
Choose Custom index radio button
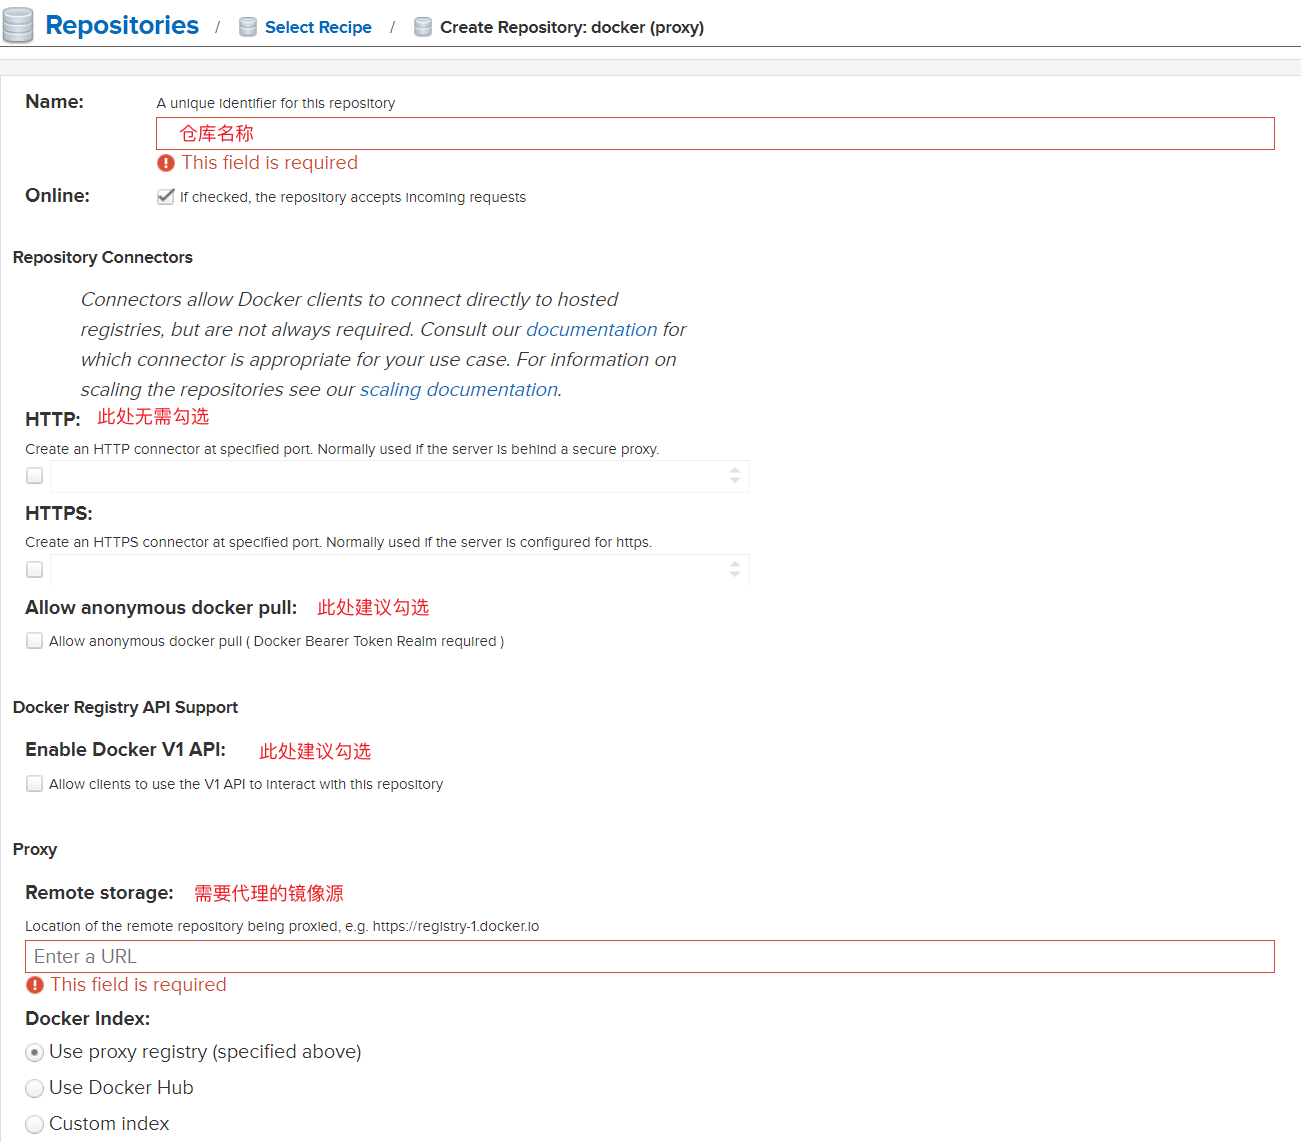pos(35,1124)
